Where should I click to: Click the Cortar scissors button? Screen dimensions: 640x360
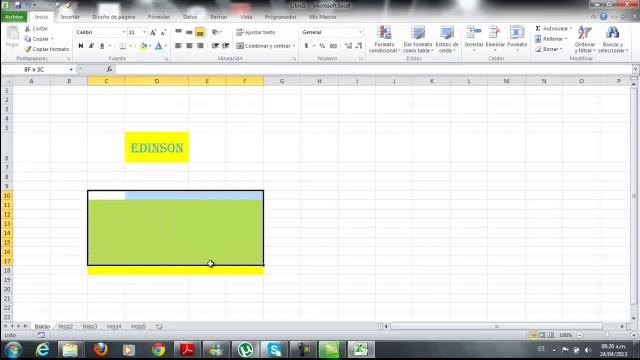coord(36,29)
